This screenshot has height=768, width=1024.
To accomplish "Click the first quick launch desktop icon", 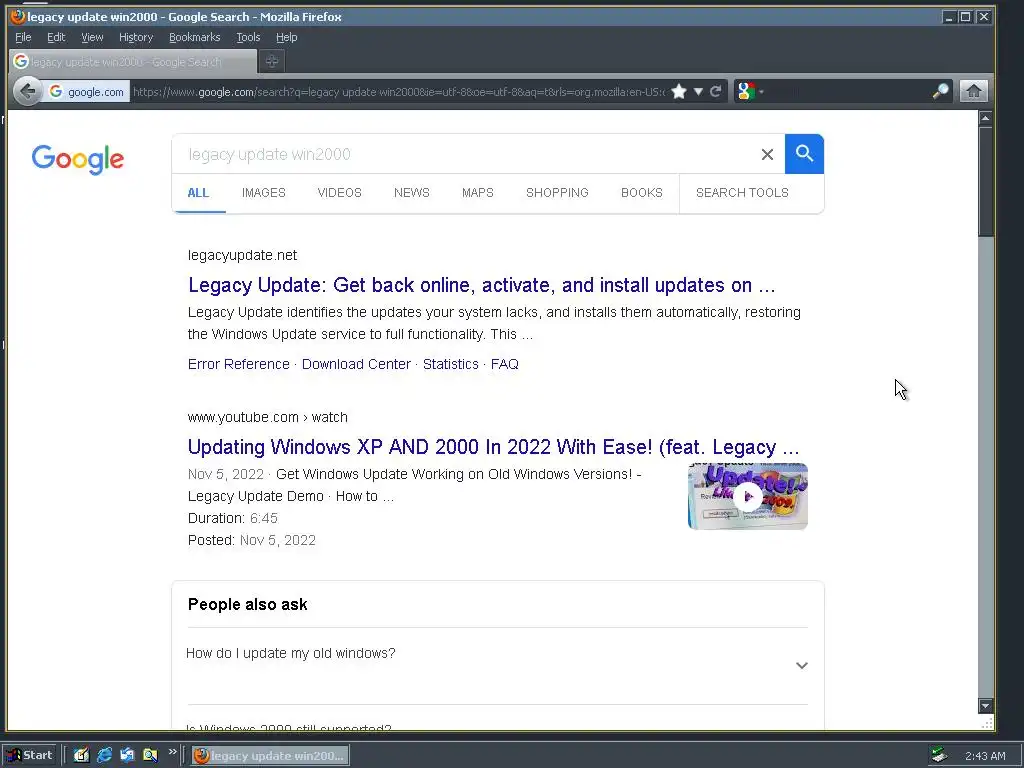I will [82, 756].
